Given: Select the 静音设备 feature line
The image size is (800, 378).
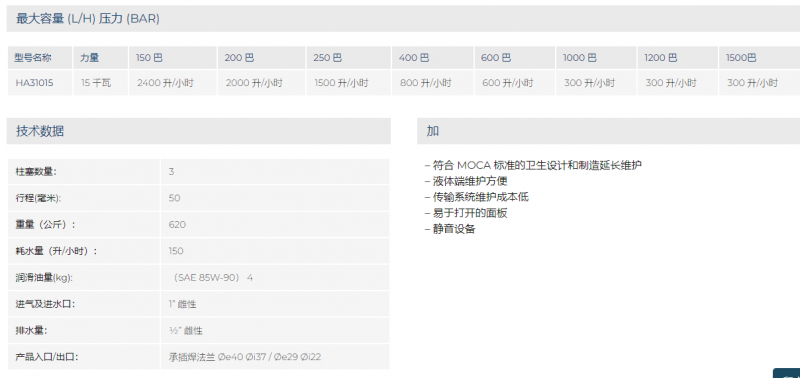Looking at the screenshot, I should (449, 229).
